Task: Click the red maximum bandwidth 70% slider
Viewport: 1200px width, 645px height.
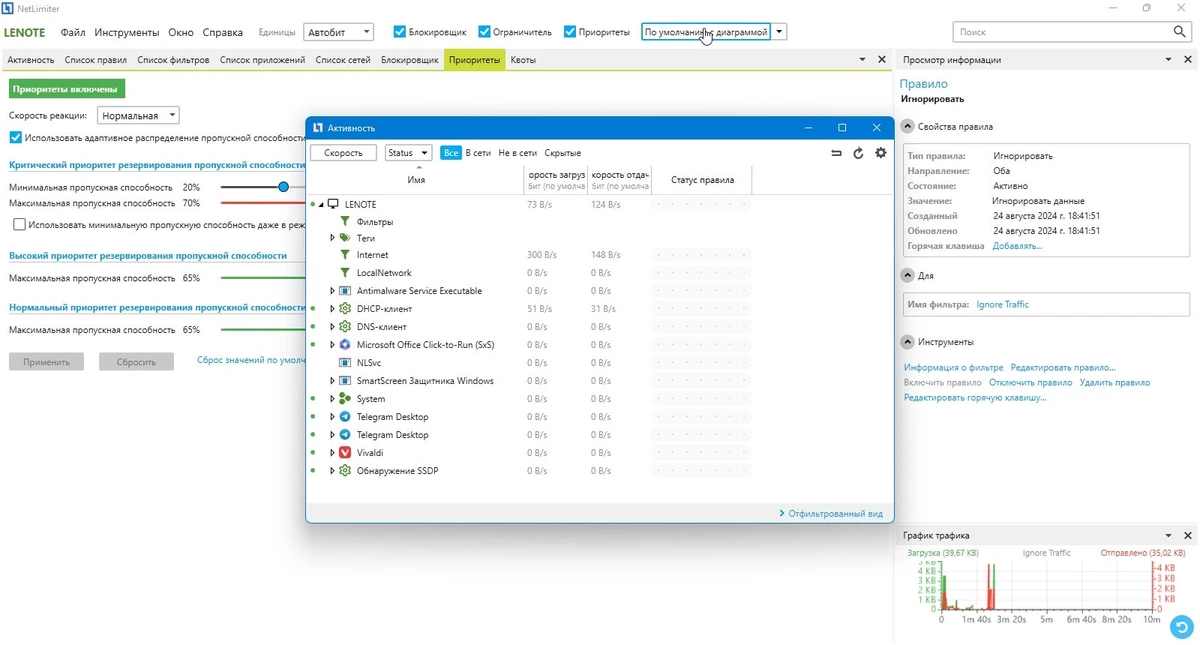Action: point(263,203)
